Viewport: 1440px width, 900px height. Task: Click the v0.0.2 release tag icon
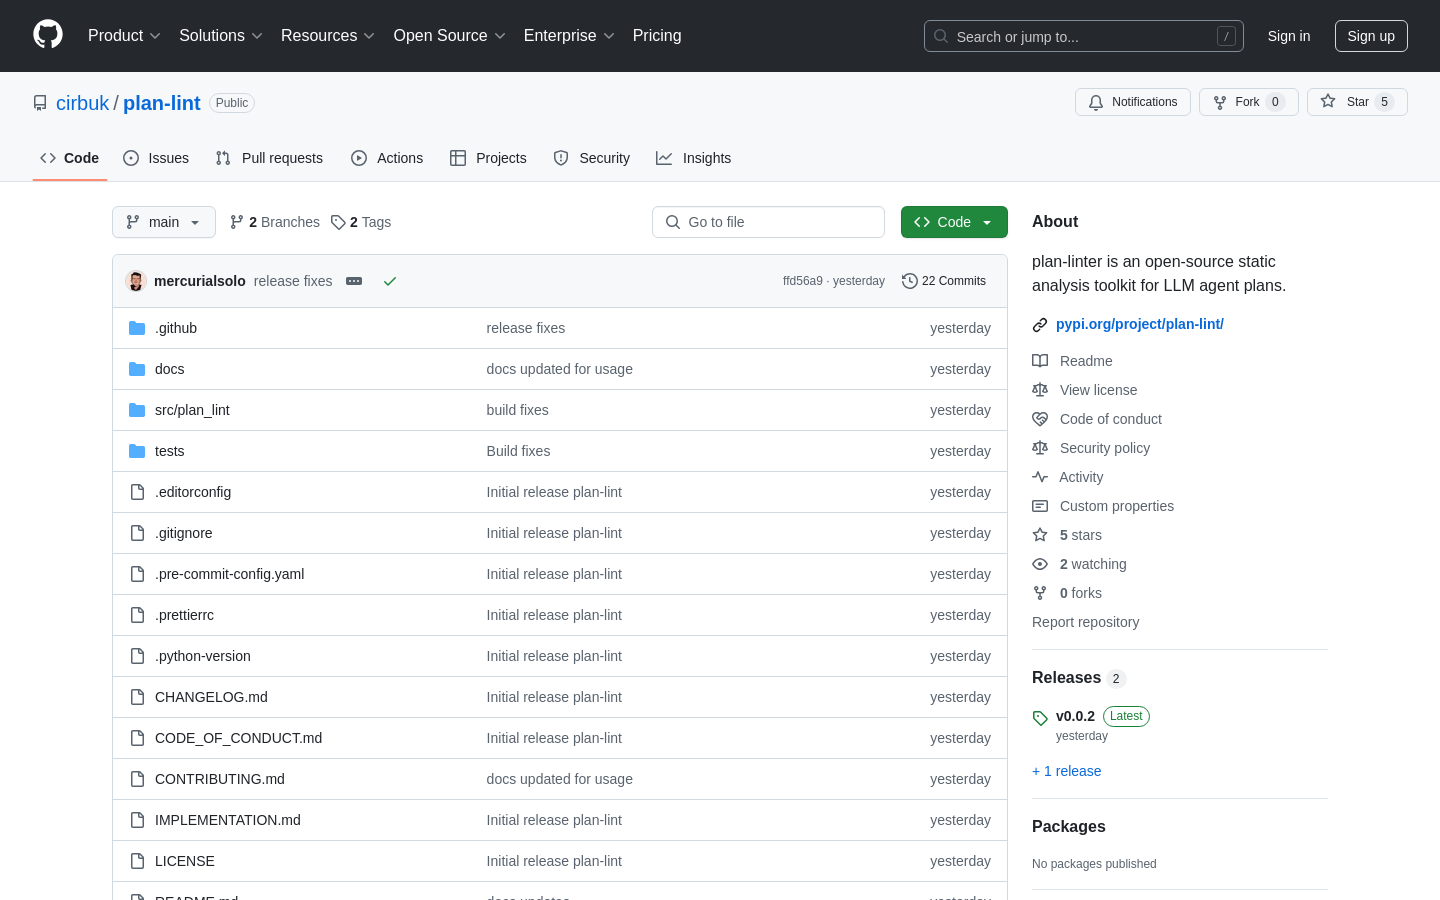tap(1040, 718)
